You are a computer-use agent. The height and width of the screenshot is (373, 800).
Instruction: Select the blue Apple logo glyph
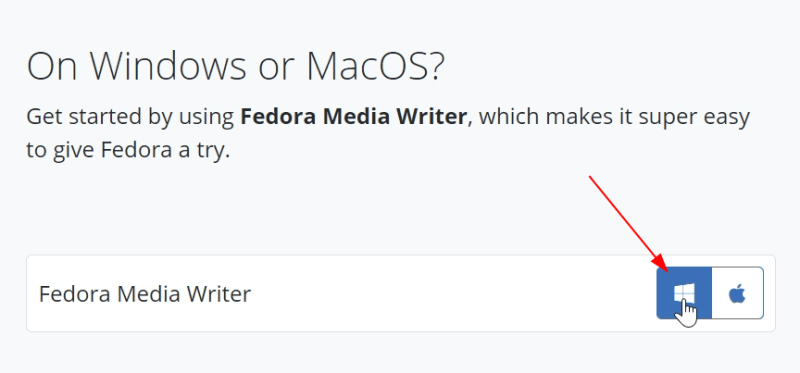pos(737,294)
